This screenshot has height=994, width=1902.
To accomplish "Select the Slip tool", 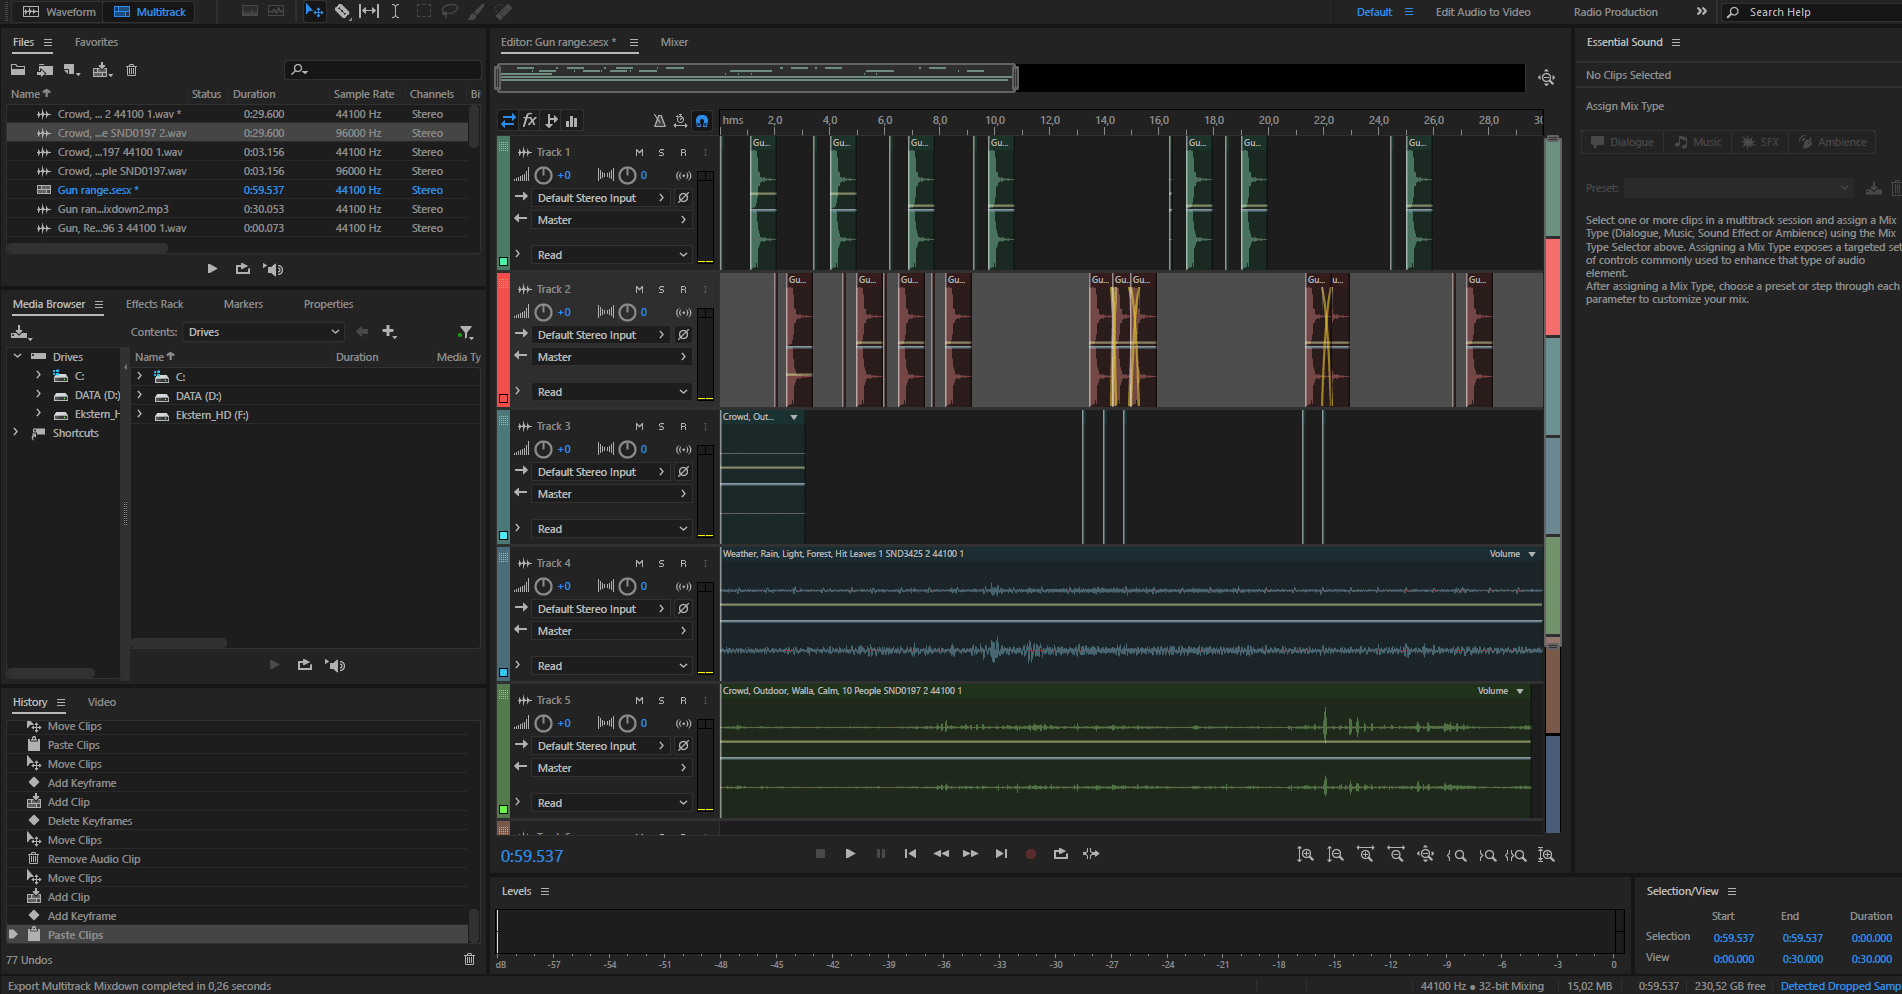I will coord(369,11).
